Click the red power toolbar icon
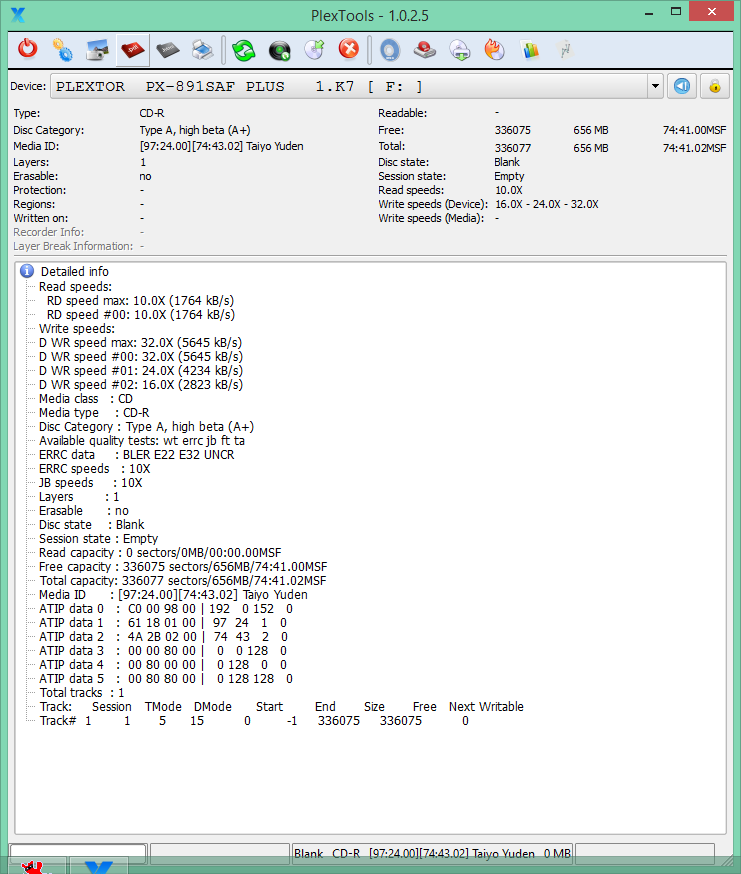Image resolution: width=741 pixels, height=874 pixels. click(27, 50)
